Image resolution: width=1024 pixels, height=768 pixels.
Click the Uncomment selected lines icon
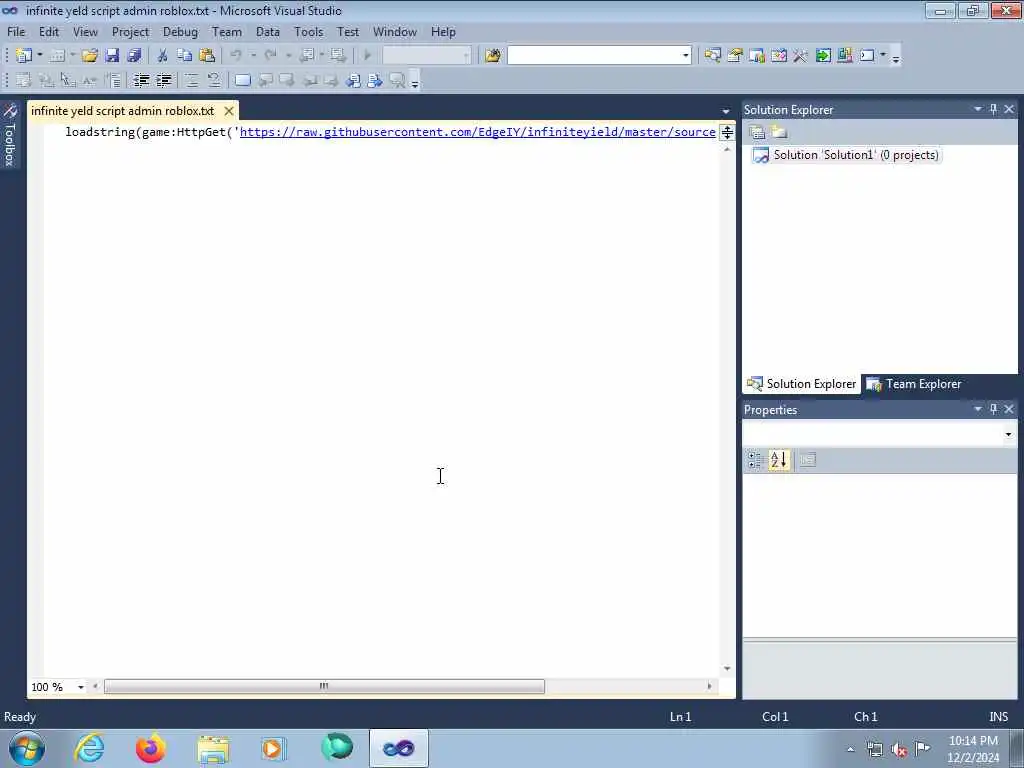[x=214, y=80]
